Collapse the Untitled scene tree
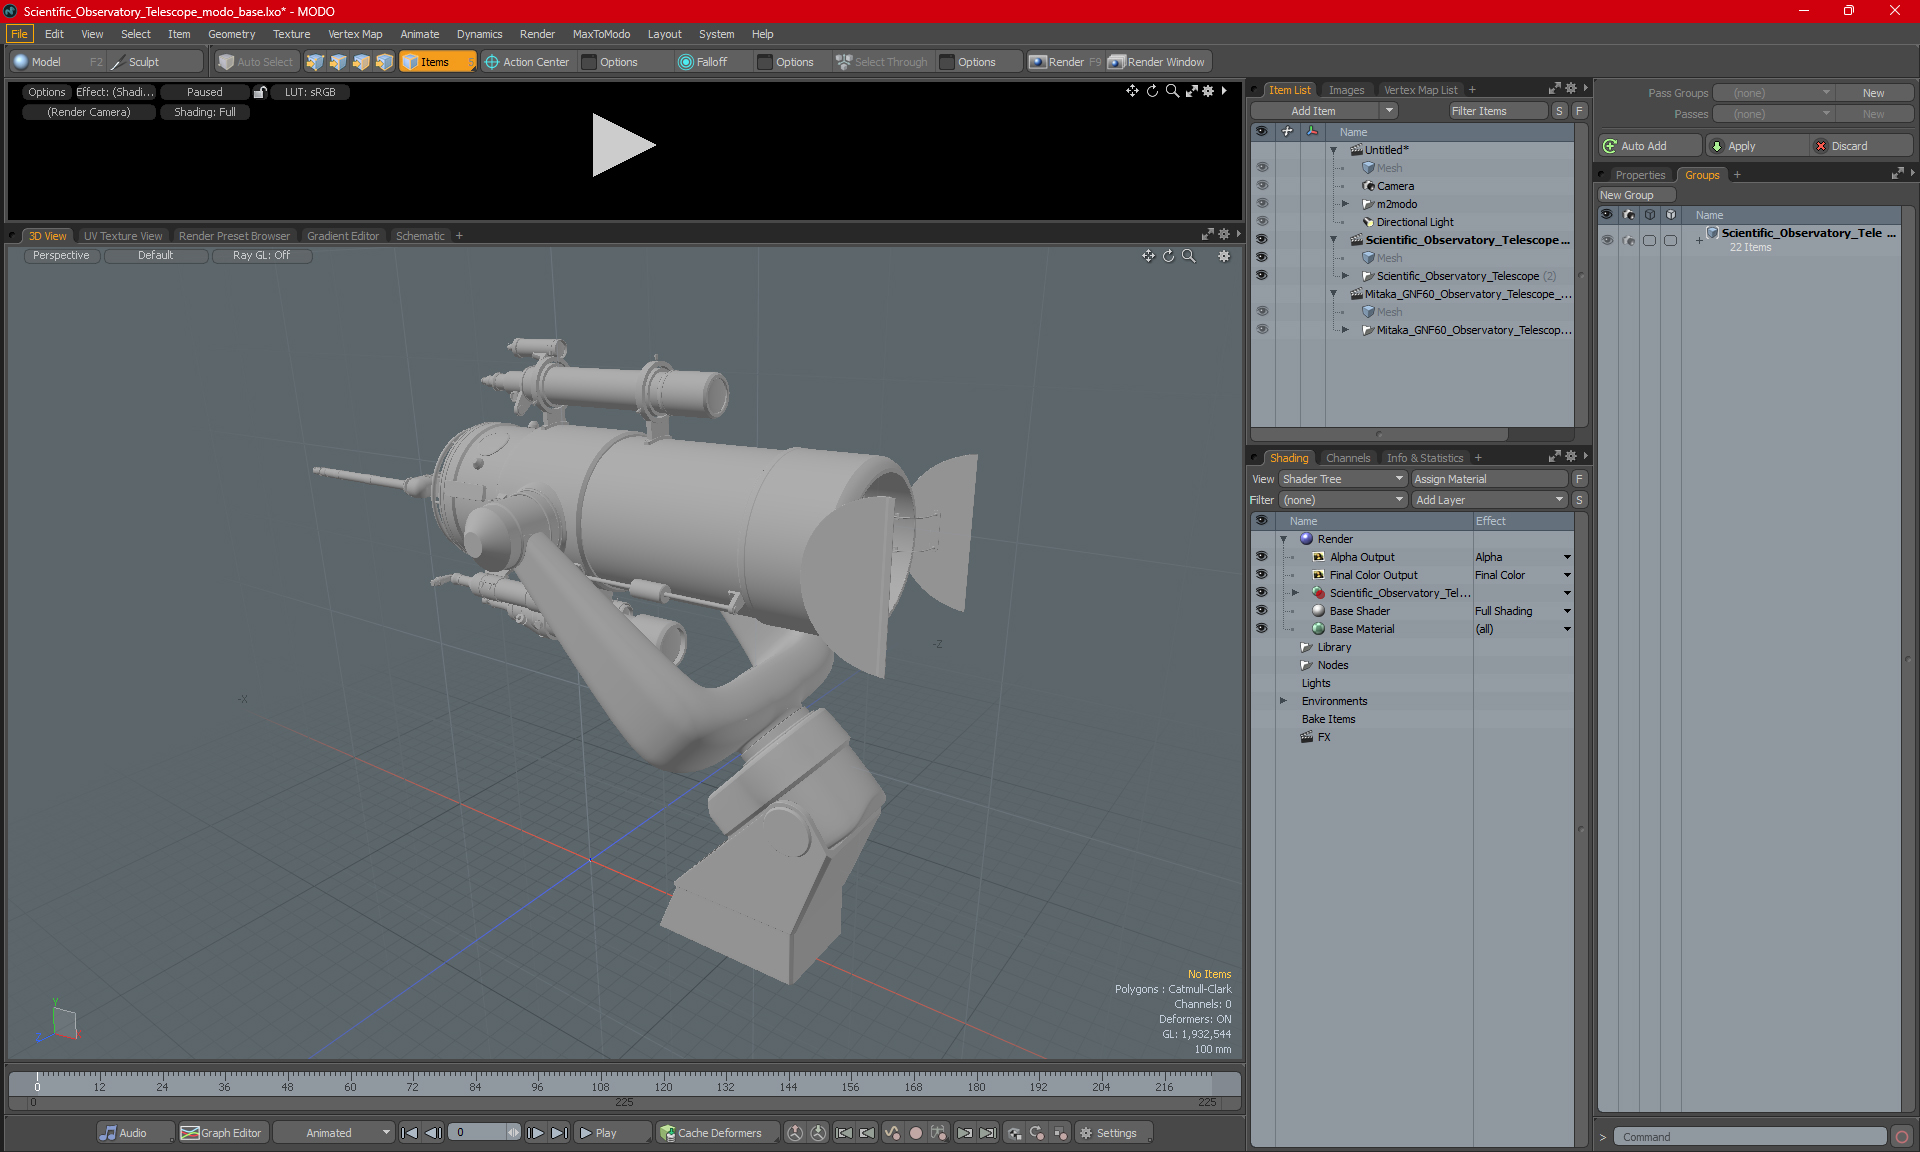The width and height of the screenshot is (1920, 1152). click(x=1334, y=150)
